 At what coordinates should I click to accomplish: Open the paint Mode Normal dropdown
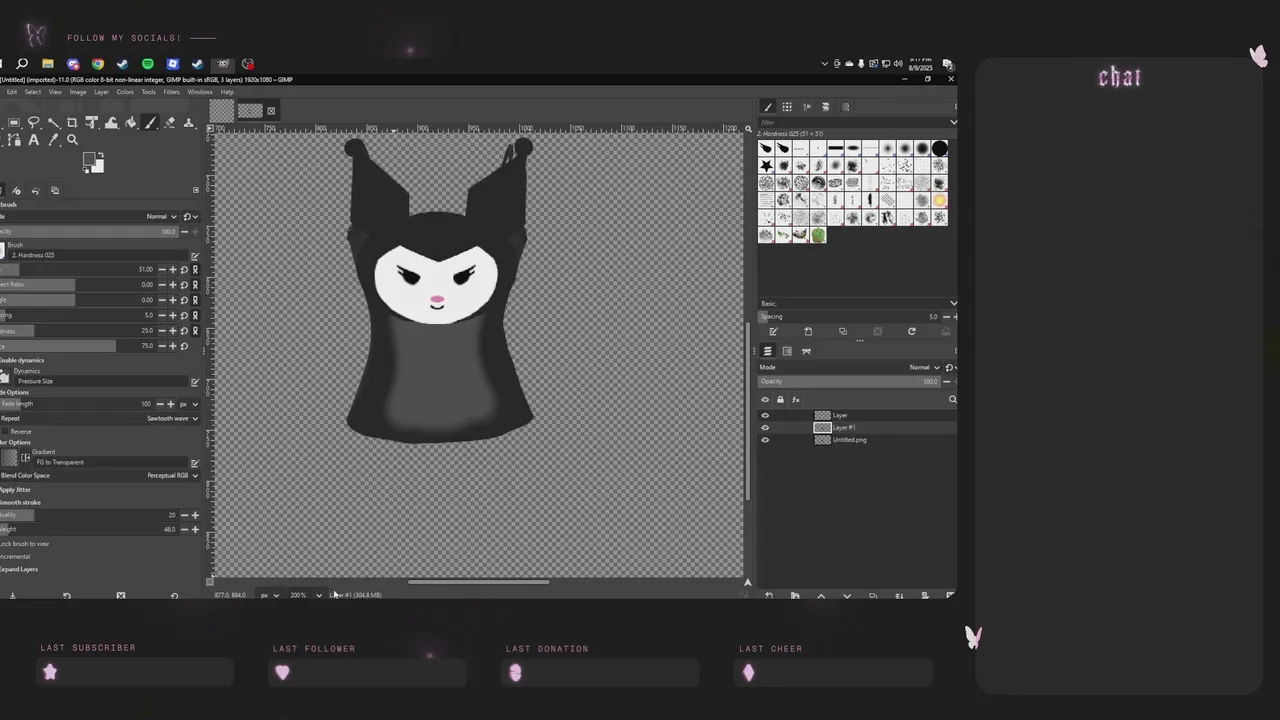(x=161, y=216)
